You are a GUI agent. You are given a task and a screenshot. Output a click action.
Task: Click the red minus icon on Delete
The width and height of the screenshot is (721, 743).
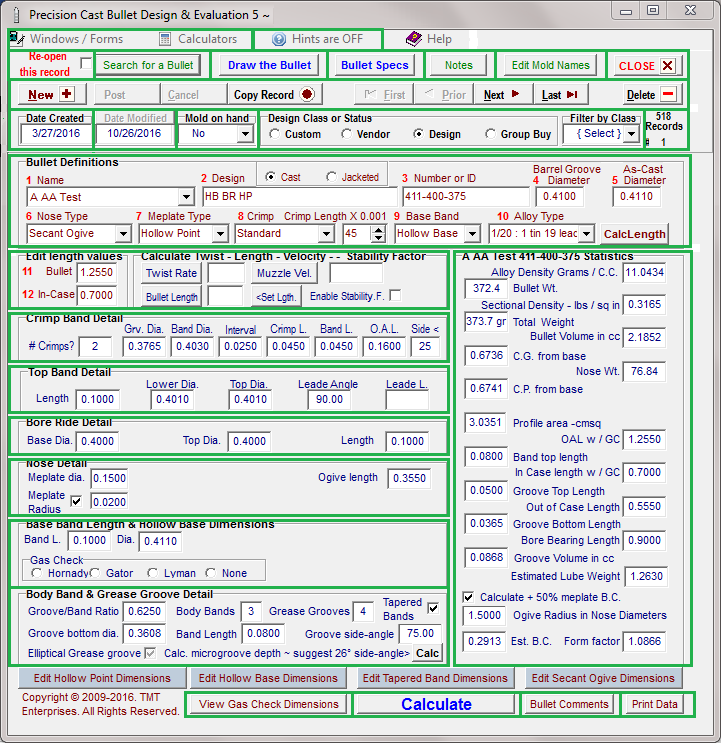pyautogui.click(x=668, y=94)
